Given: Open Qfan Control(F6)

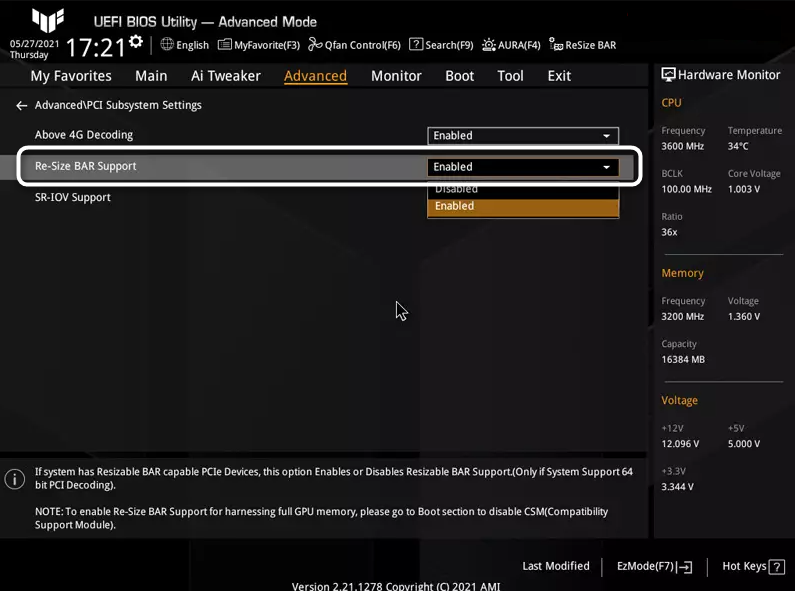Looking at the screenshot, I should tap(354, 45).
